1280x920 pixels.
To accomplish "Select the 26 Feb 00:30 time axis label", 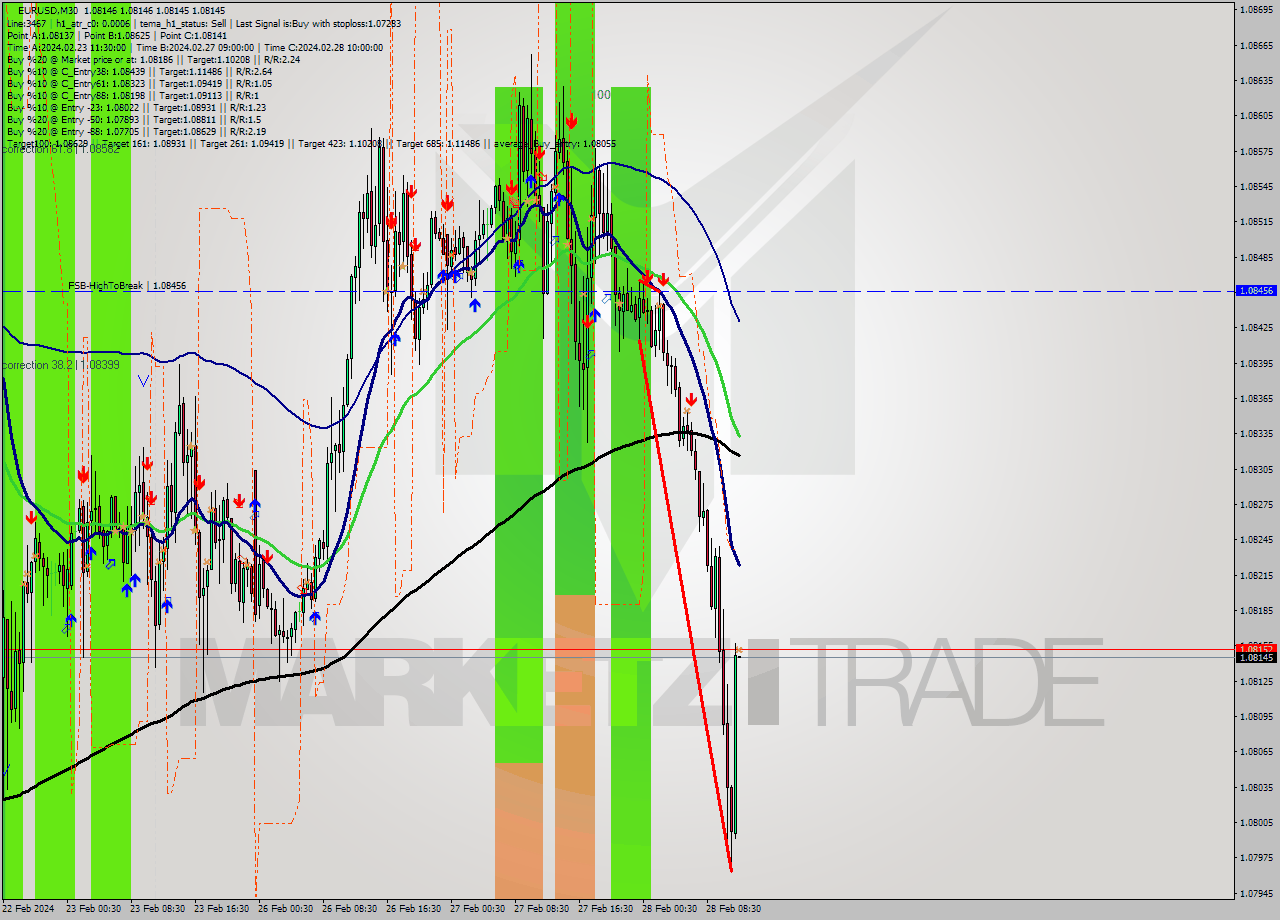I will pyautogui.click(x=285, y=909).
